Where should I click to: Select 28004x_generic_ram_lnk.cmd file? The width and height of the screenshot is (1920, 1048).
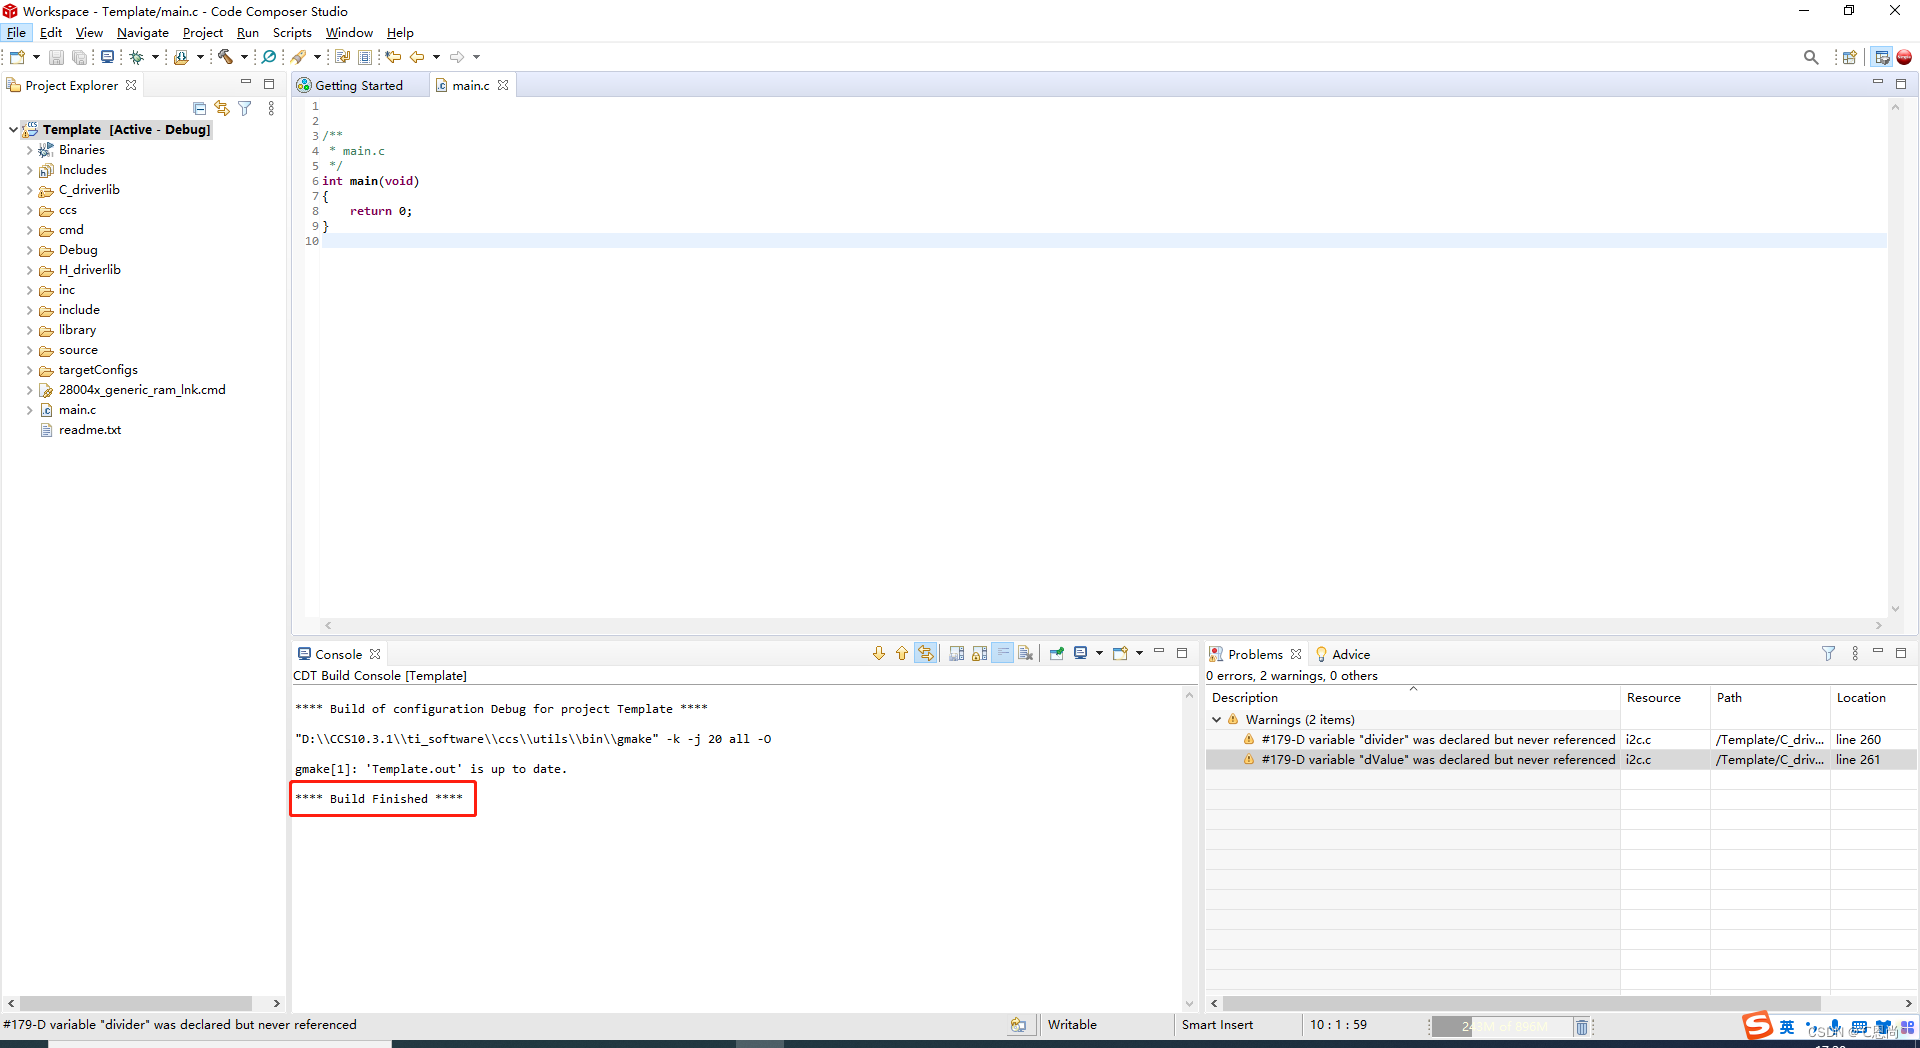coord(141,390)
